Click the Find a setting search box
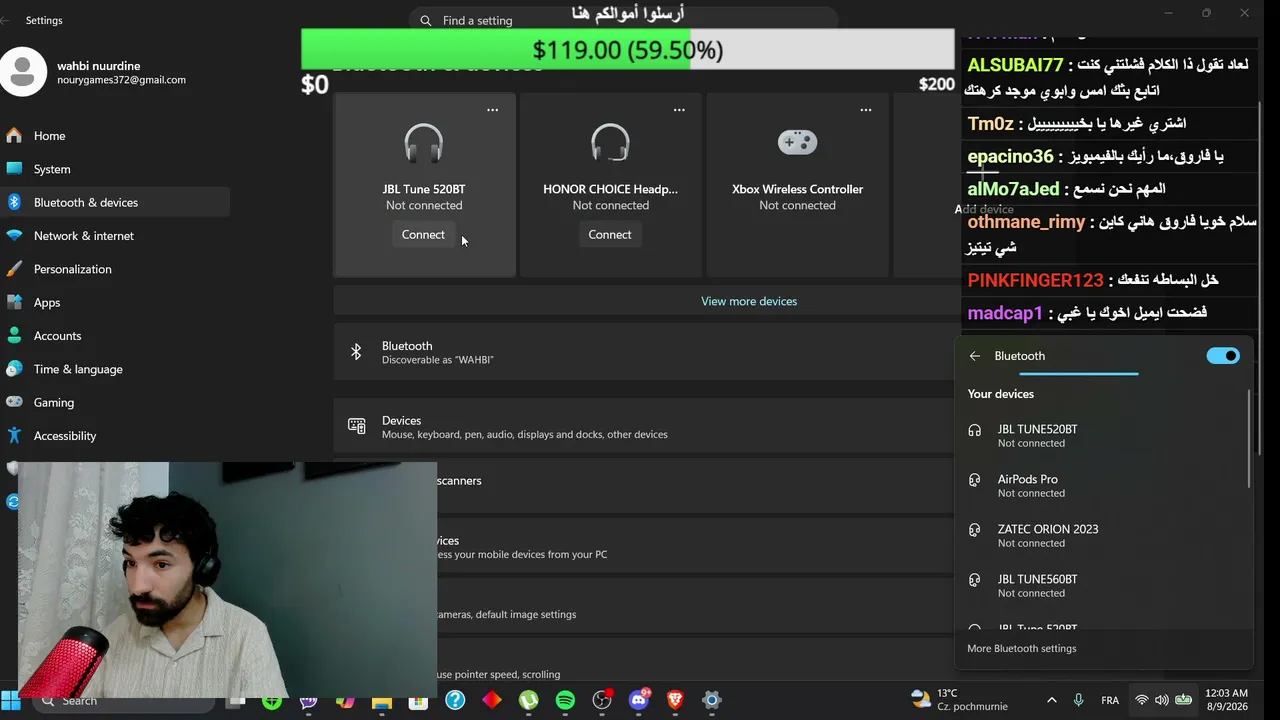 coord(623,20)
